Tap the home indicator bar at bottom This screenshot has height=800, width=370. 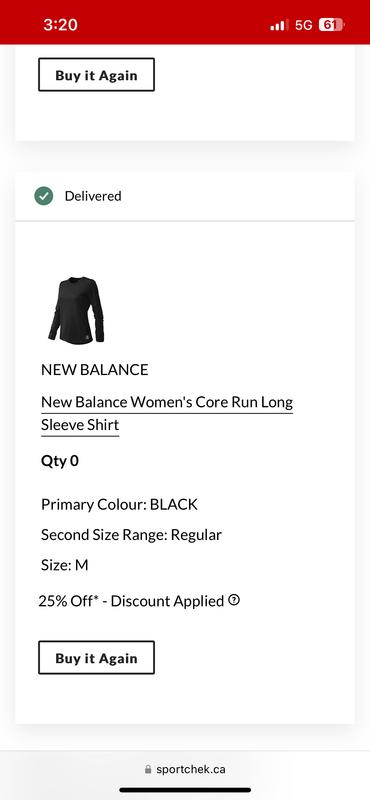[185, 790]
